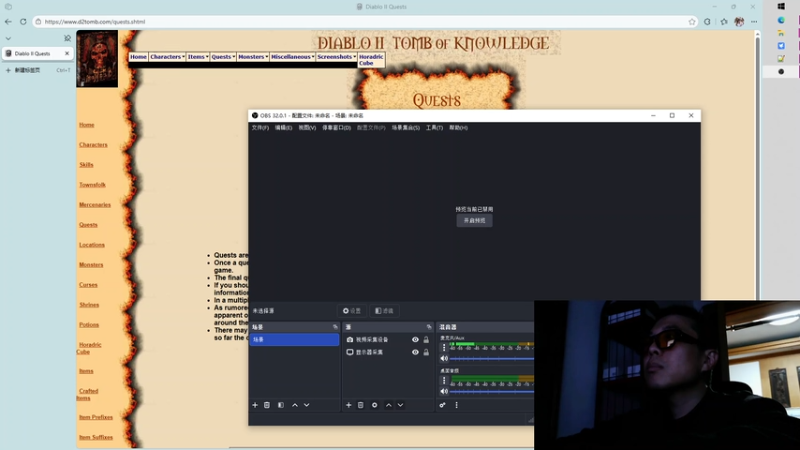800x450 pixels.
Task: Click the camera icon of video capture device source
Action: click(350, 339)
